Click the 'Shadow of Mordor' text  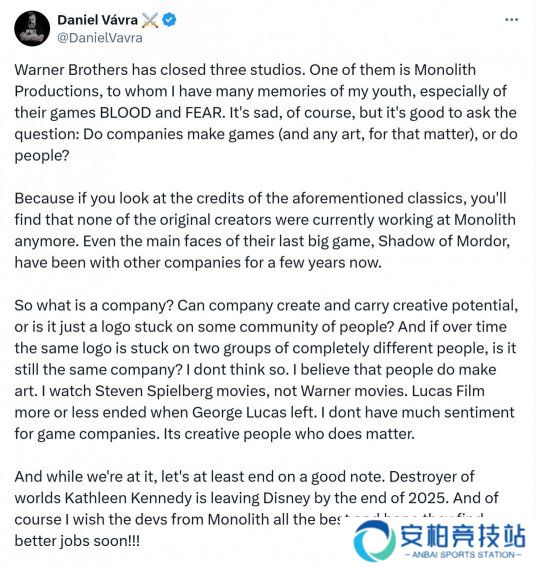coord(444,241)
